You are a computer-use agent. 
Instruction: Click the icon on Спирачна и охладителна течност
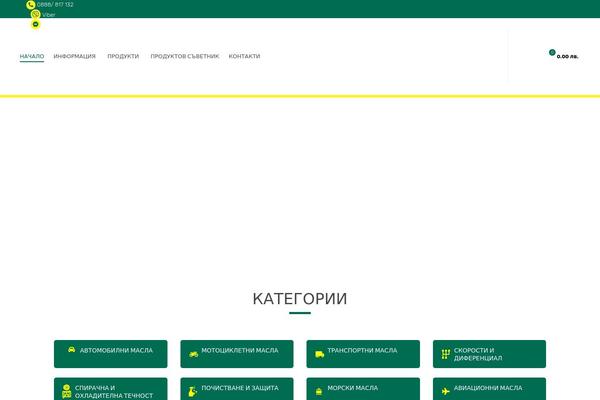pos(67,392)
